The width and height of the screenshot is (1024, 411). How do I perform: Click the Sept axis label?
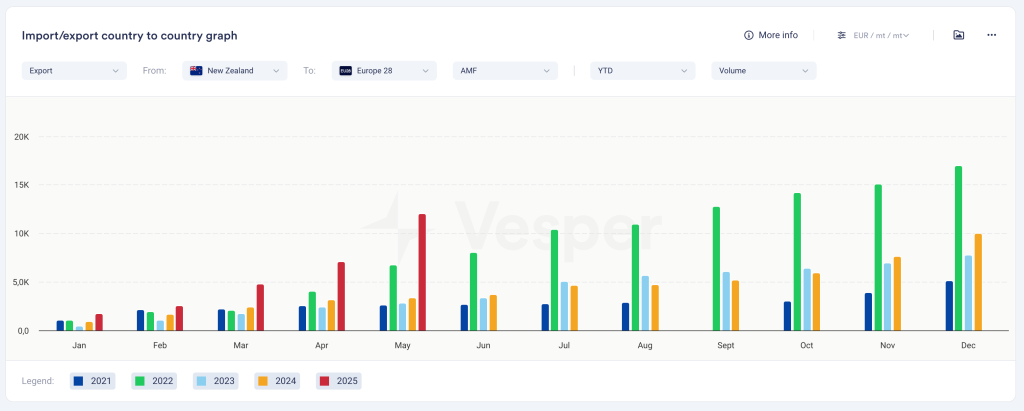pyautogui.click(x=726, y=346)
